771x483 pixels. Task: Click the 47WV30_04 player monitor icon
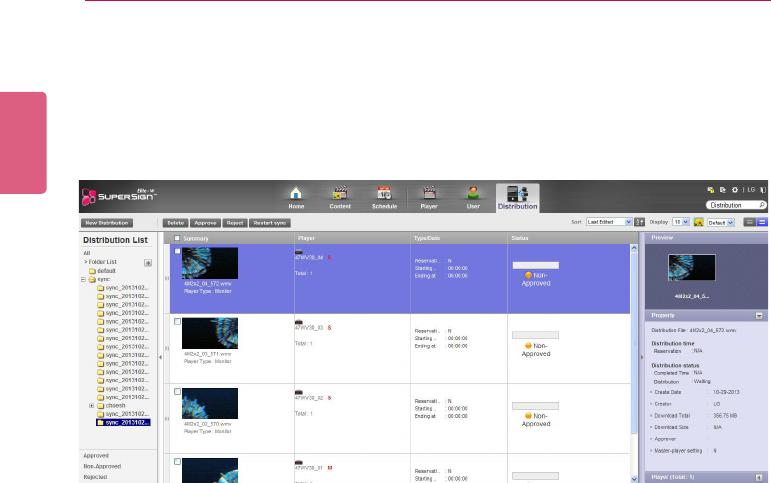click(x=298, y=252)
